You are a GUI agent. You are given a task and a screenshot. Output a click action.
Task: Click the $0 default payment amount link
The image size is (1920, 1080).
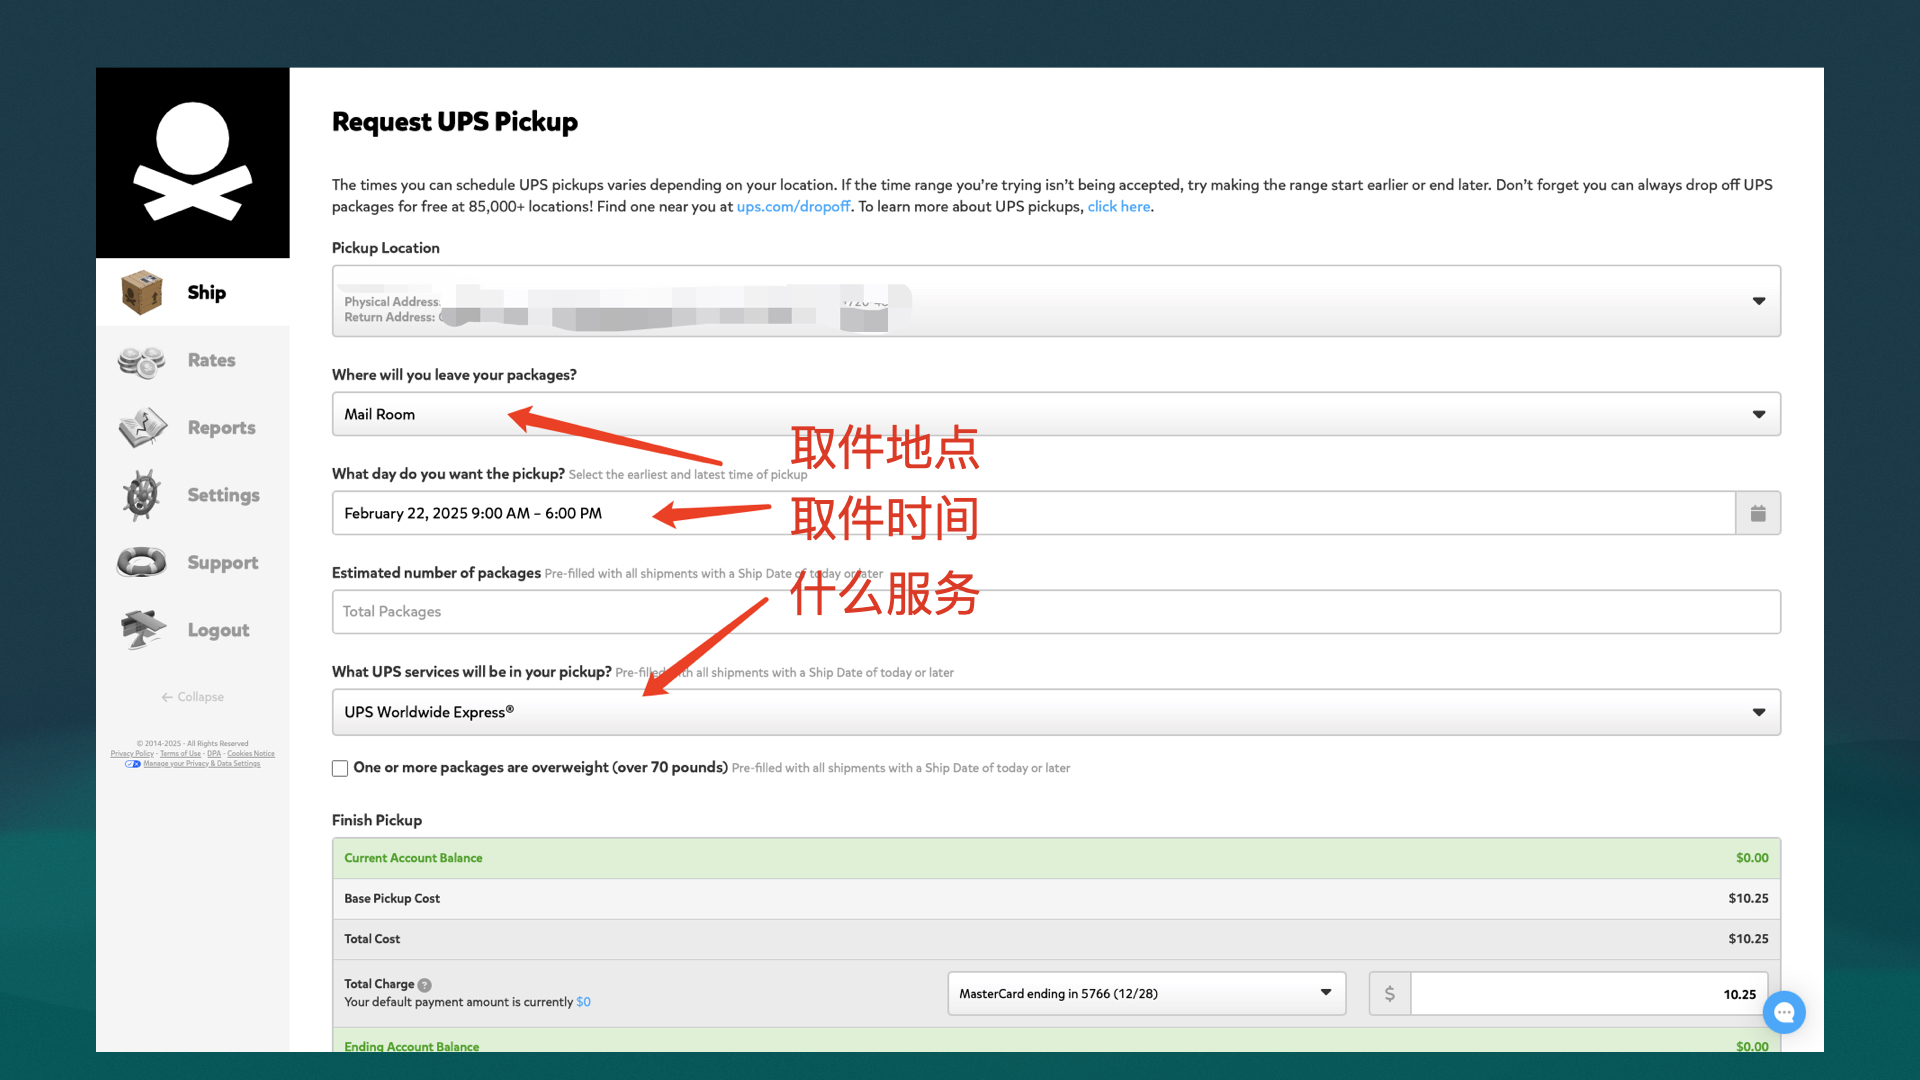[x=583, y=1002]
